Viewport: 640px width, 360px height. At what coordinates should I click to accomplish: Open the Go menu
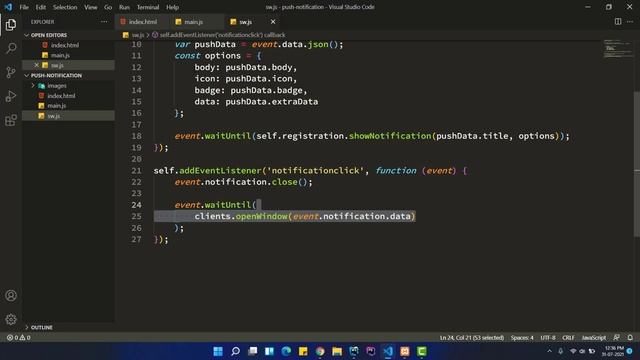[x=108, y=7]
